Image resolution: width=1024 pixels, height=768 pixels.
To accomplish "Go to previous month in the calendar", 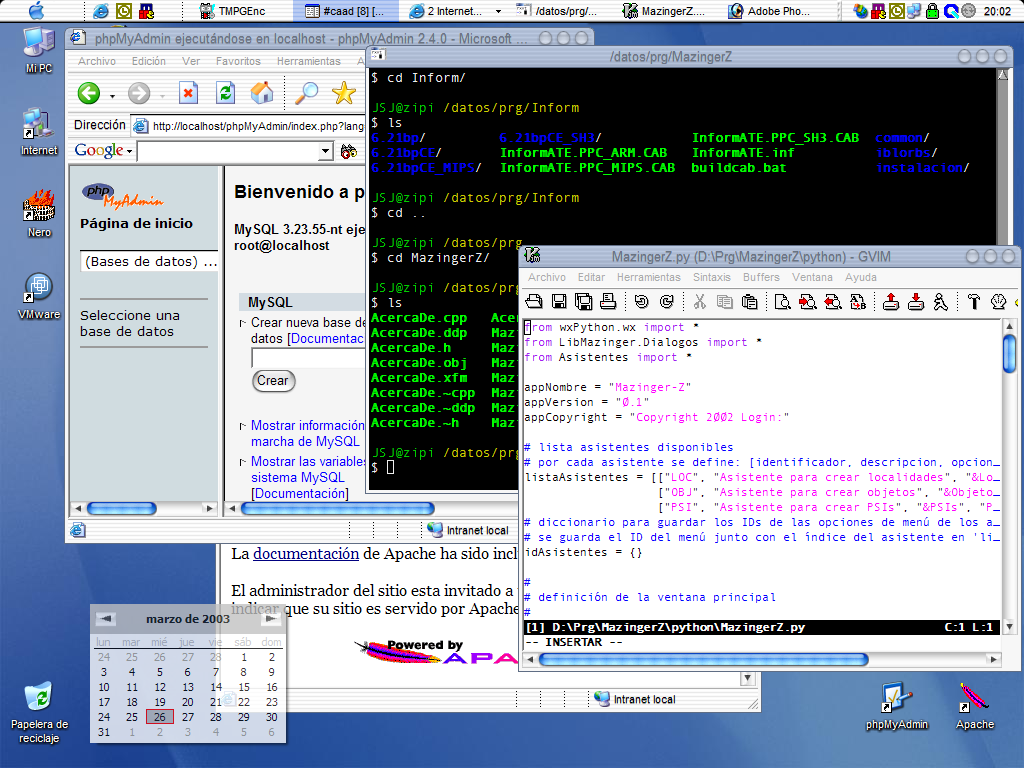I will [106, 618].
